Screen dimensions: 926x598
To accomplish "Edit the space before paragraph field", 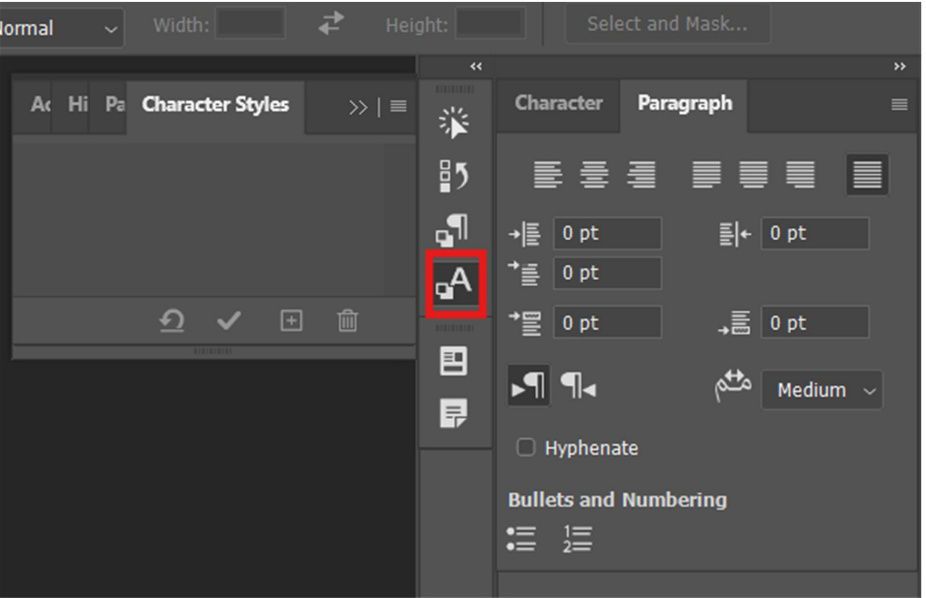I will [607, 323].
